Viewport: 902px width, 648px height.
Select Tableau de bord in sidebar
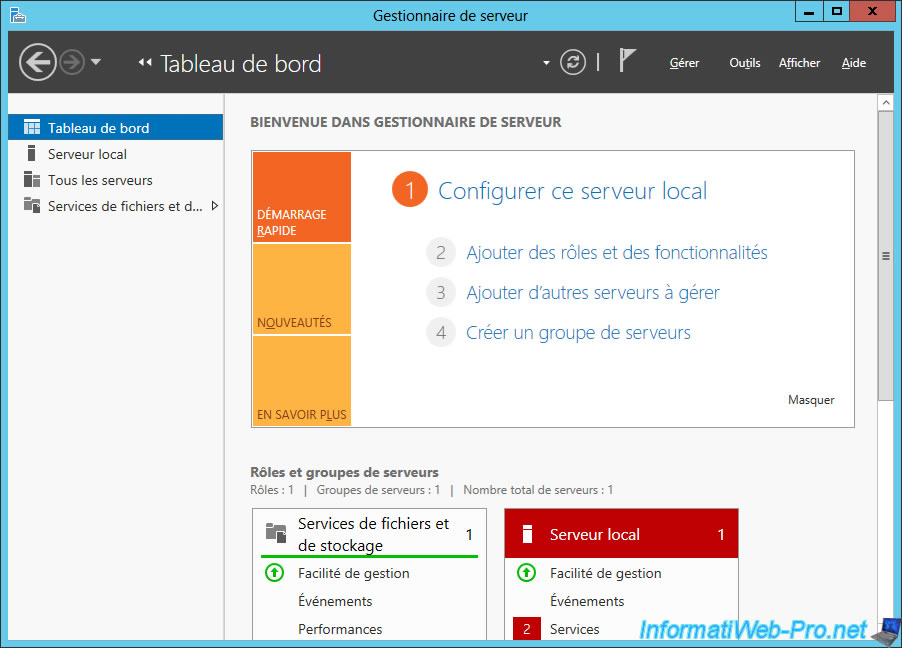[x=116, y=127]
